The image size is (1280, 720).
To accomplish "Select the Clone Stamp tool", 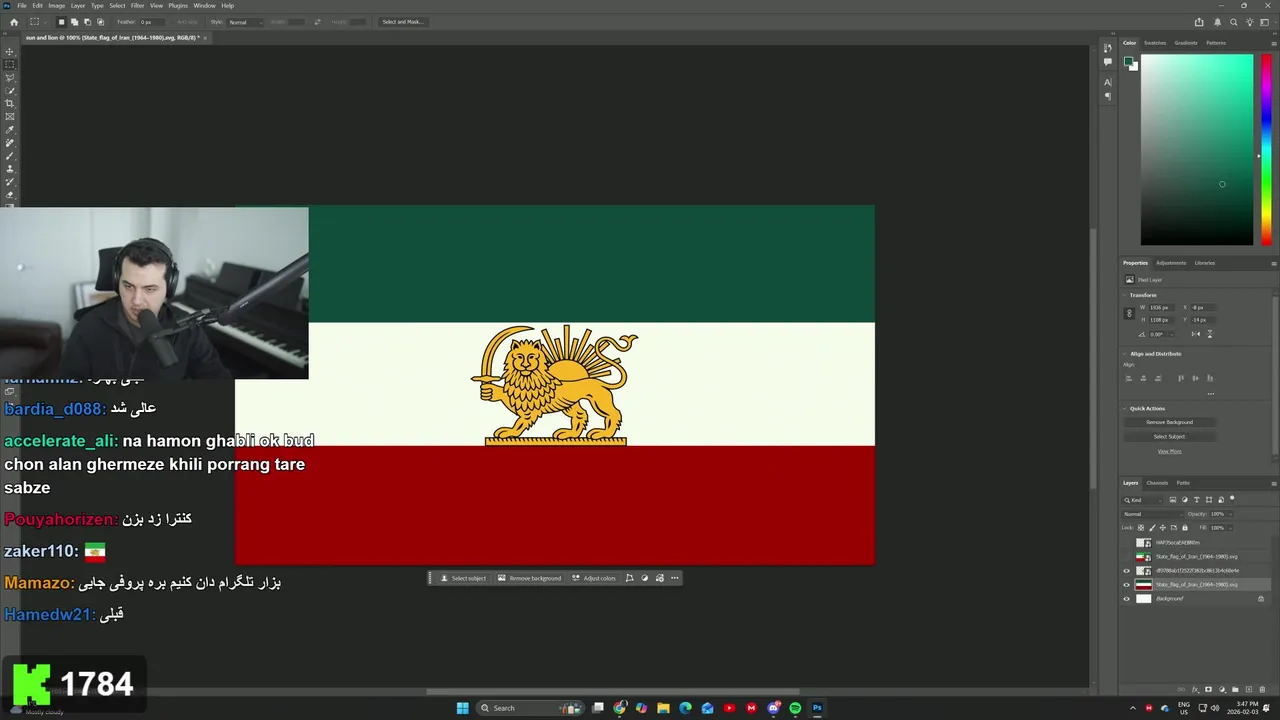I will pos(10,169).
